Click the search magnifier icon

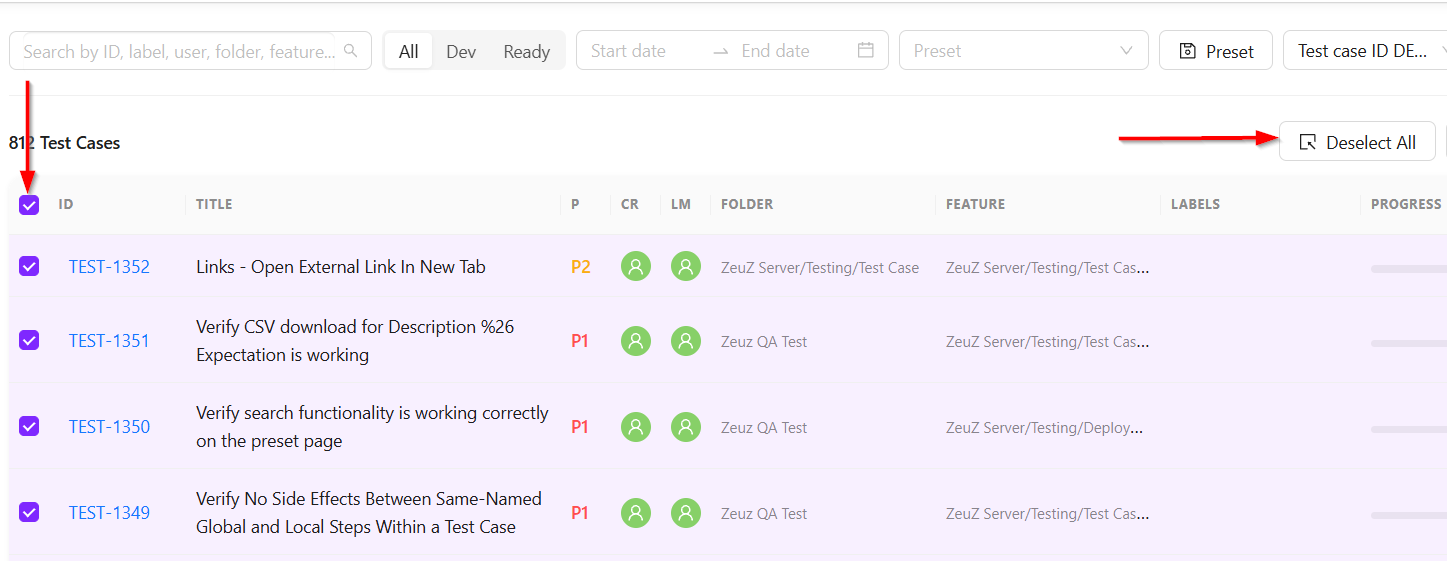pyautogui.click(x=350, y=51)
